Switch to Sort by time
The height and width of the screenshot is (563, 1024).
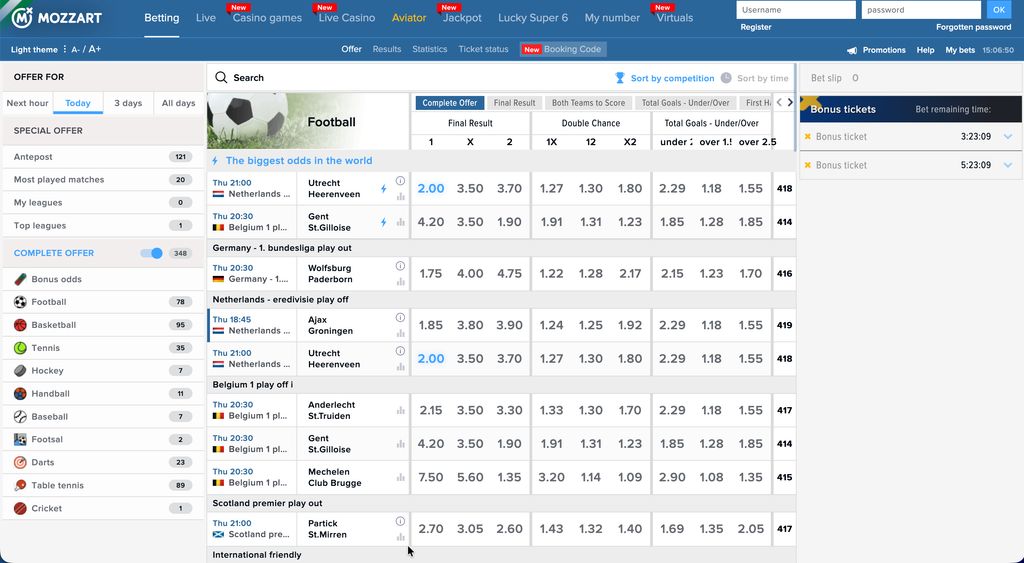pos(755,78)
